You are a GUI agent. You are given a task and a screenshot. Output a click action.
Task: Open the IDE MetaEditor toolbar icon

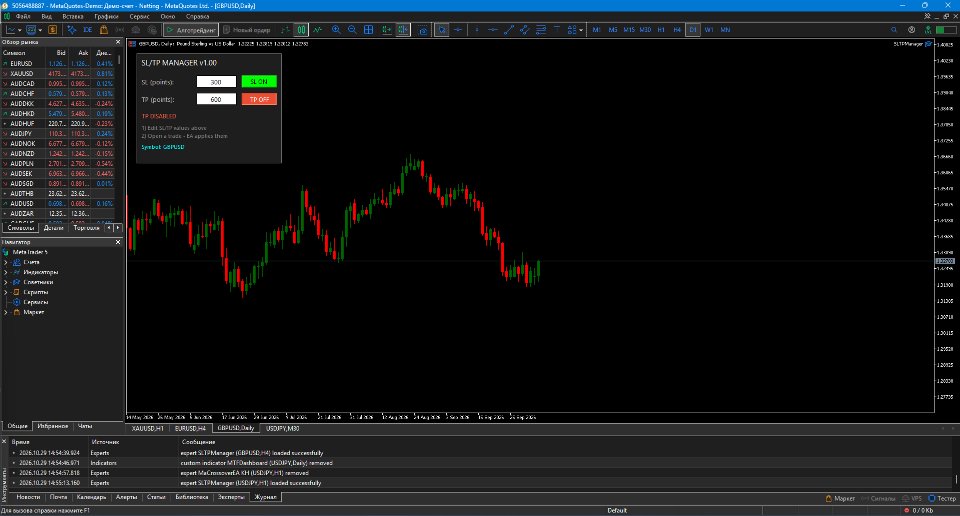click(88, 29)
